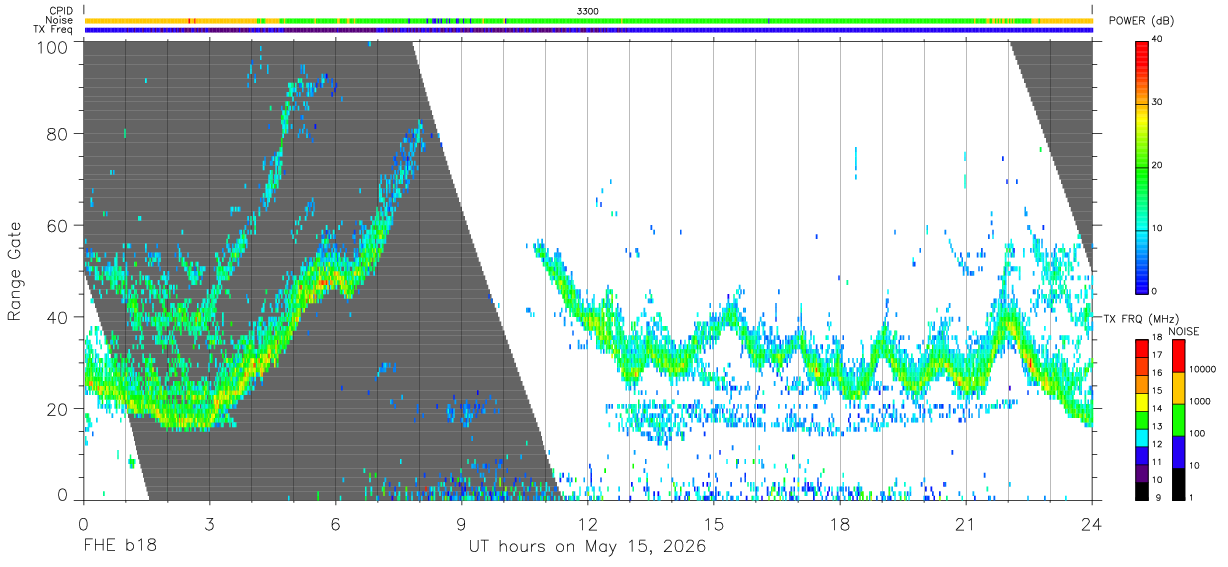The image size is (1228, 567).
Task: Click the Range Gate axis title
Action: 16,271
